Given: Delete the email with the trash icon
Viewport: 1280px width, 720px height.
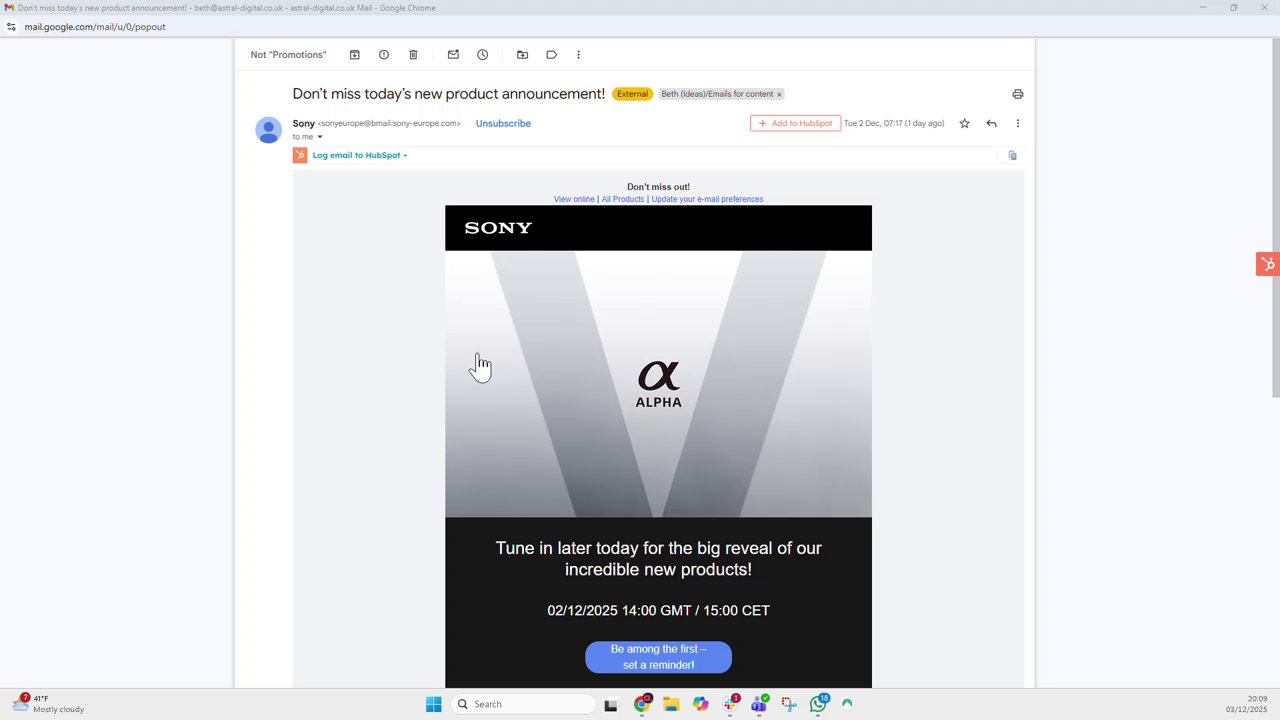Looking at the screenshot, I should (x=413, y=55).
